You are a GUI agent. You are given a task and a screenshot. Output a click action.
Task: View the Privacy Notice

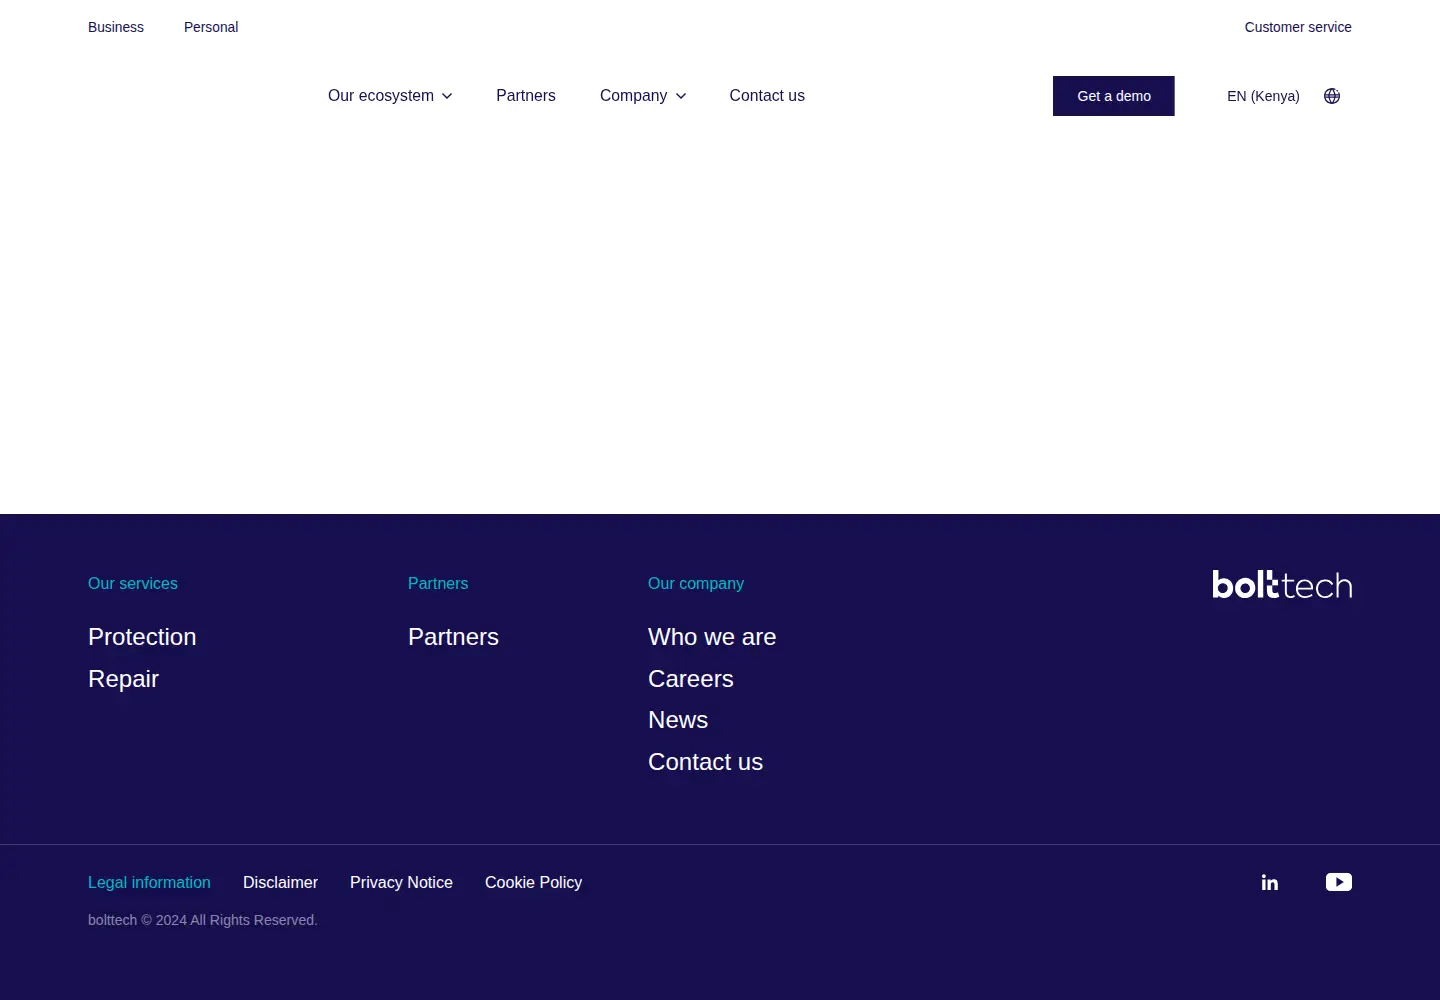(401, 882)
